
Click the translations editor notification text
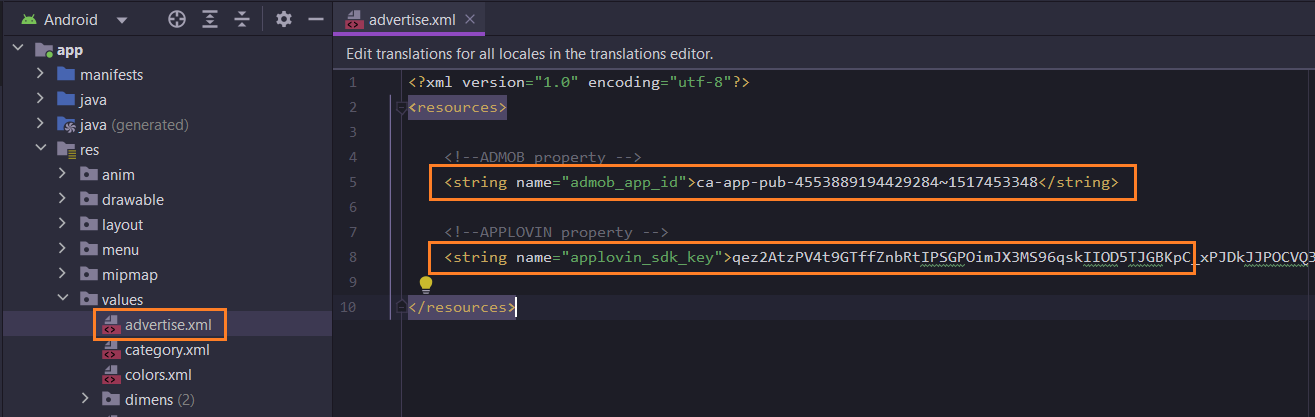click(529, 54)
